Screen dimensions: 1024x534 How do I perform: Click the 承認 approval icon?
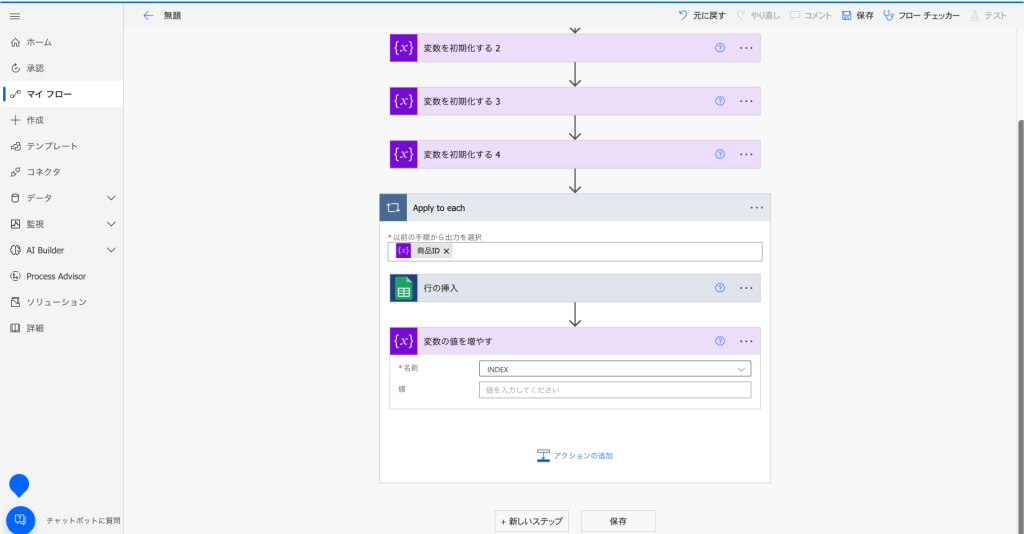[x=15, y=69]
